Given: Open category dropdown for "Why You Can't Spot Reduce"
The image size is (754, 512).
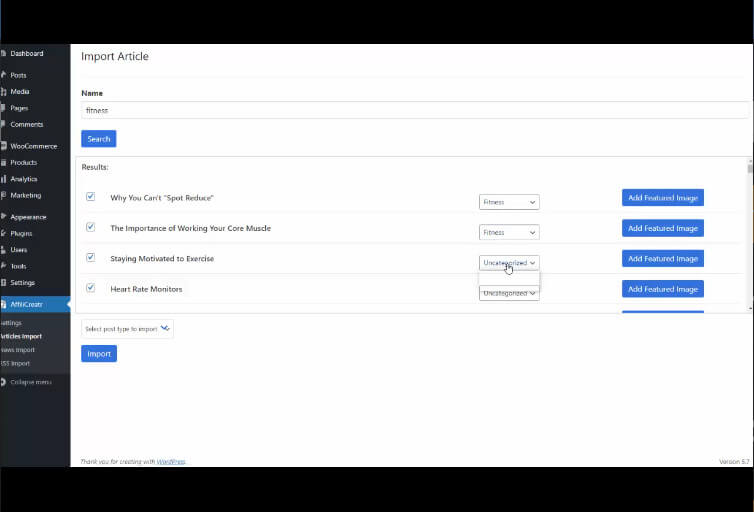Looking at the screenshot, I should tap(509, 202).
